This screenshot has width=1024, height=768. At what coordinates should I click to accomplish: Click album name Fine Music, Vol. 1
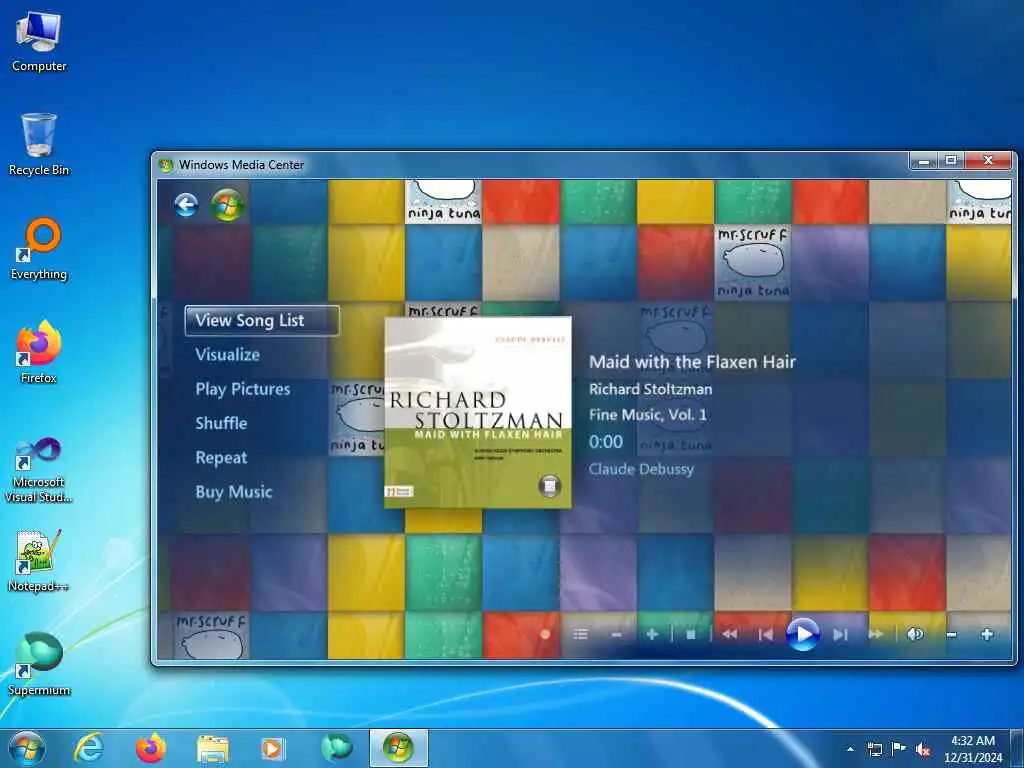coord(647,415)
